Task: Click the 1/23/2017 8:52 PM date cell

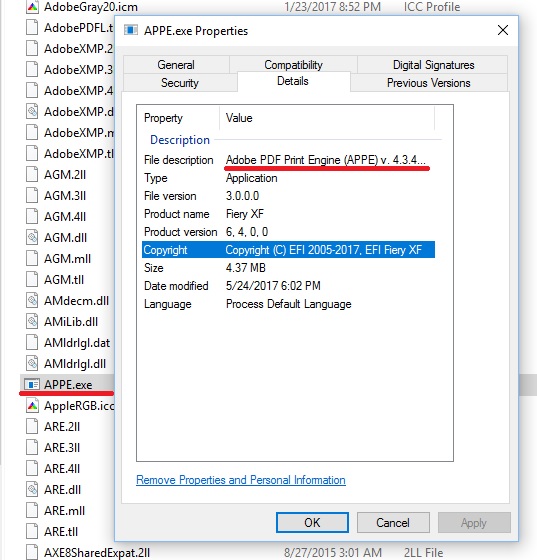Action: tap(332, 6)
